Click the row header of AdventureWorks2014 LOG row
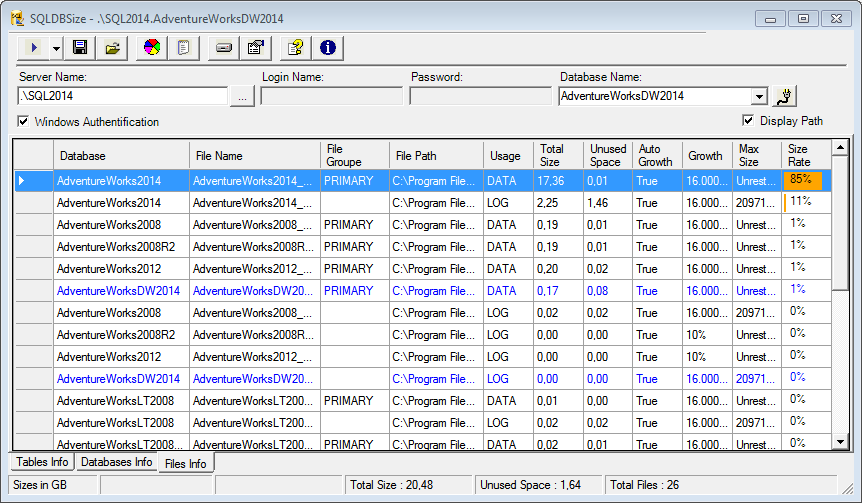862x503 pixels. (34, 202)
